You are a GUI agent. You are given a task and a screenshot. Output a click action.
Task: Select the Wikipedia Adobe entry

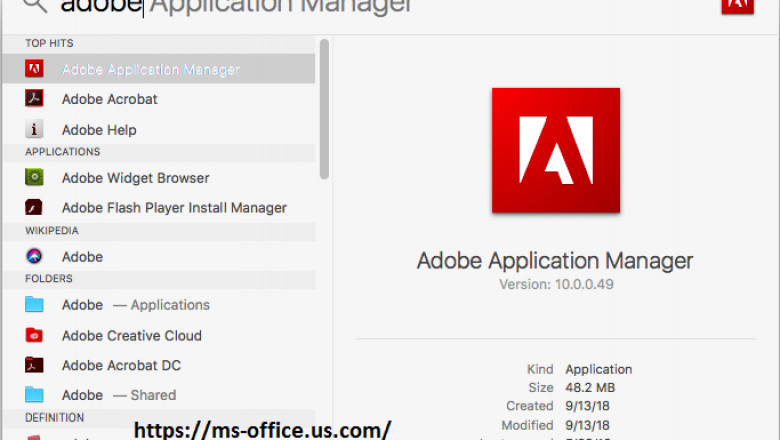pos(159,257)
